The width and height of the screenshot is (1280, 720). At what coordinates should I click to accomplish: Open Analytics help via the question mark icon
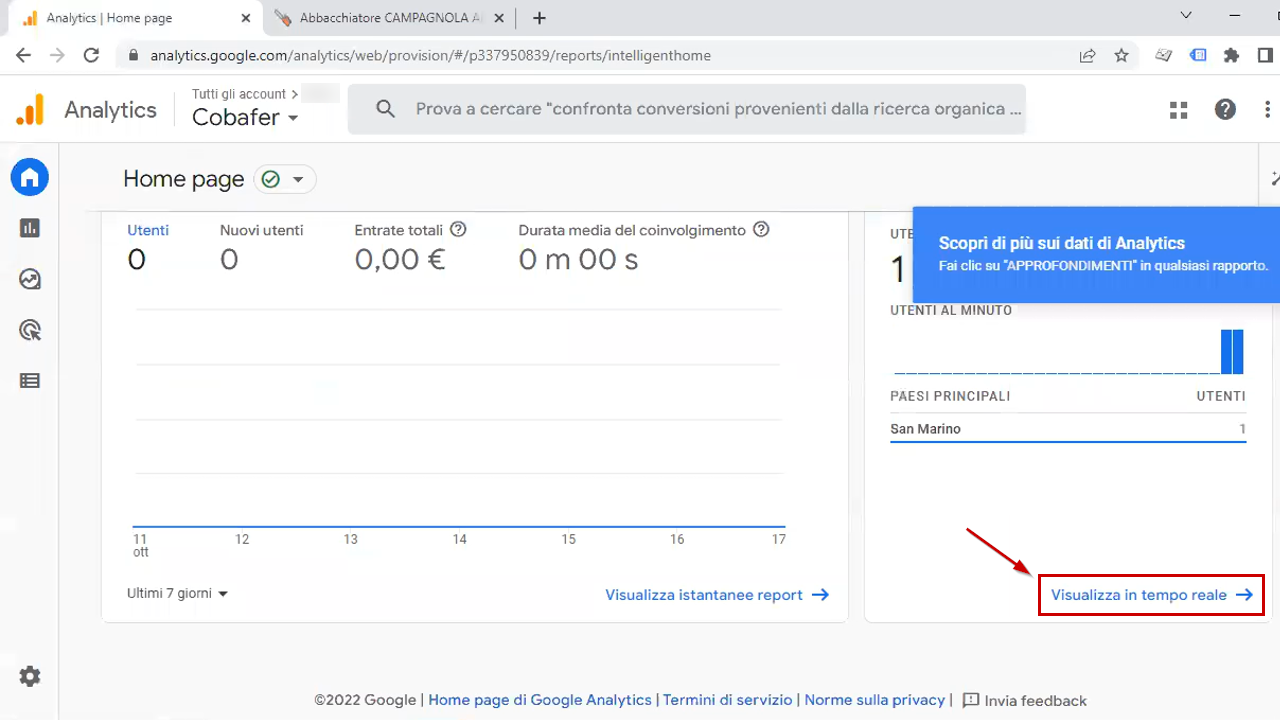click(1225, 109)
